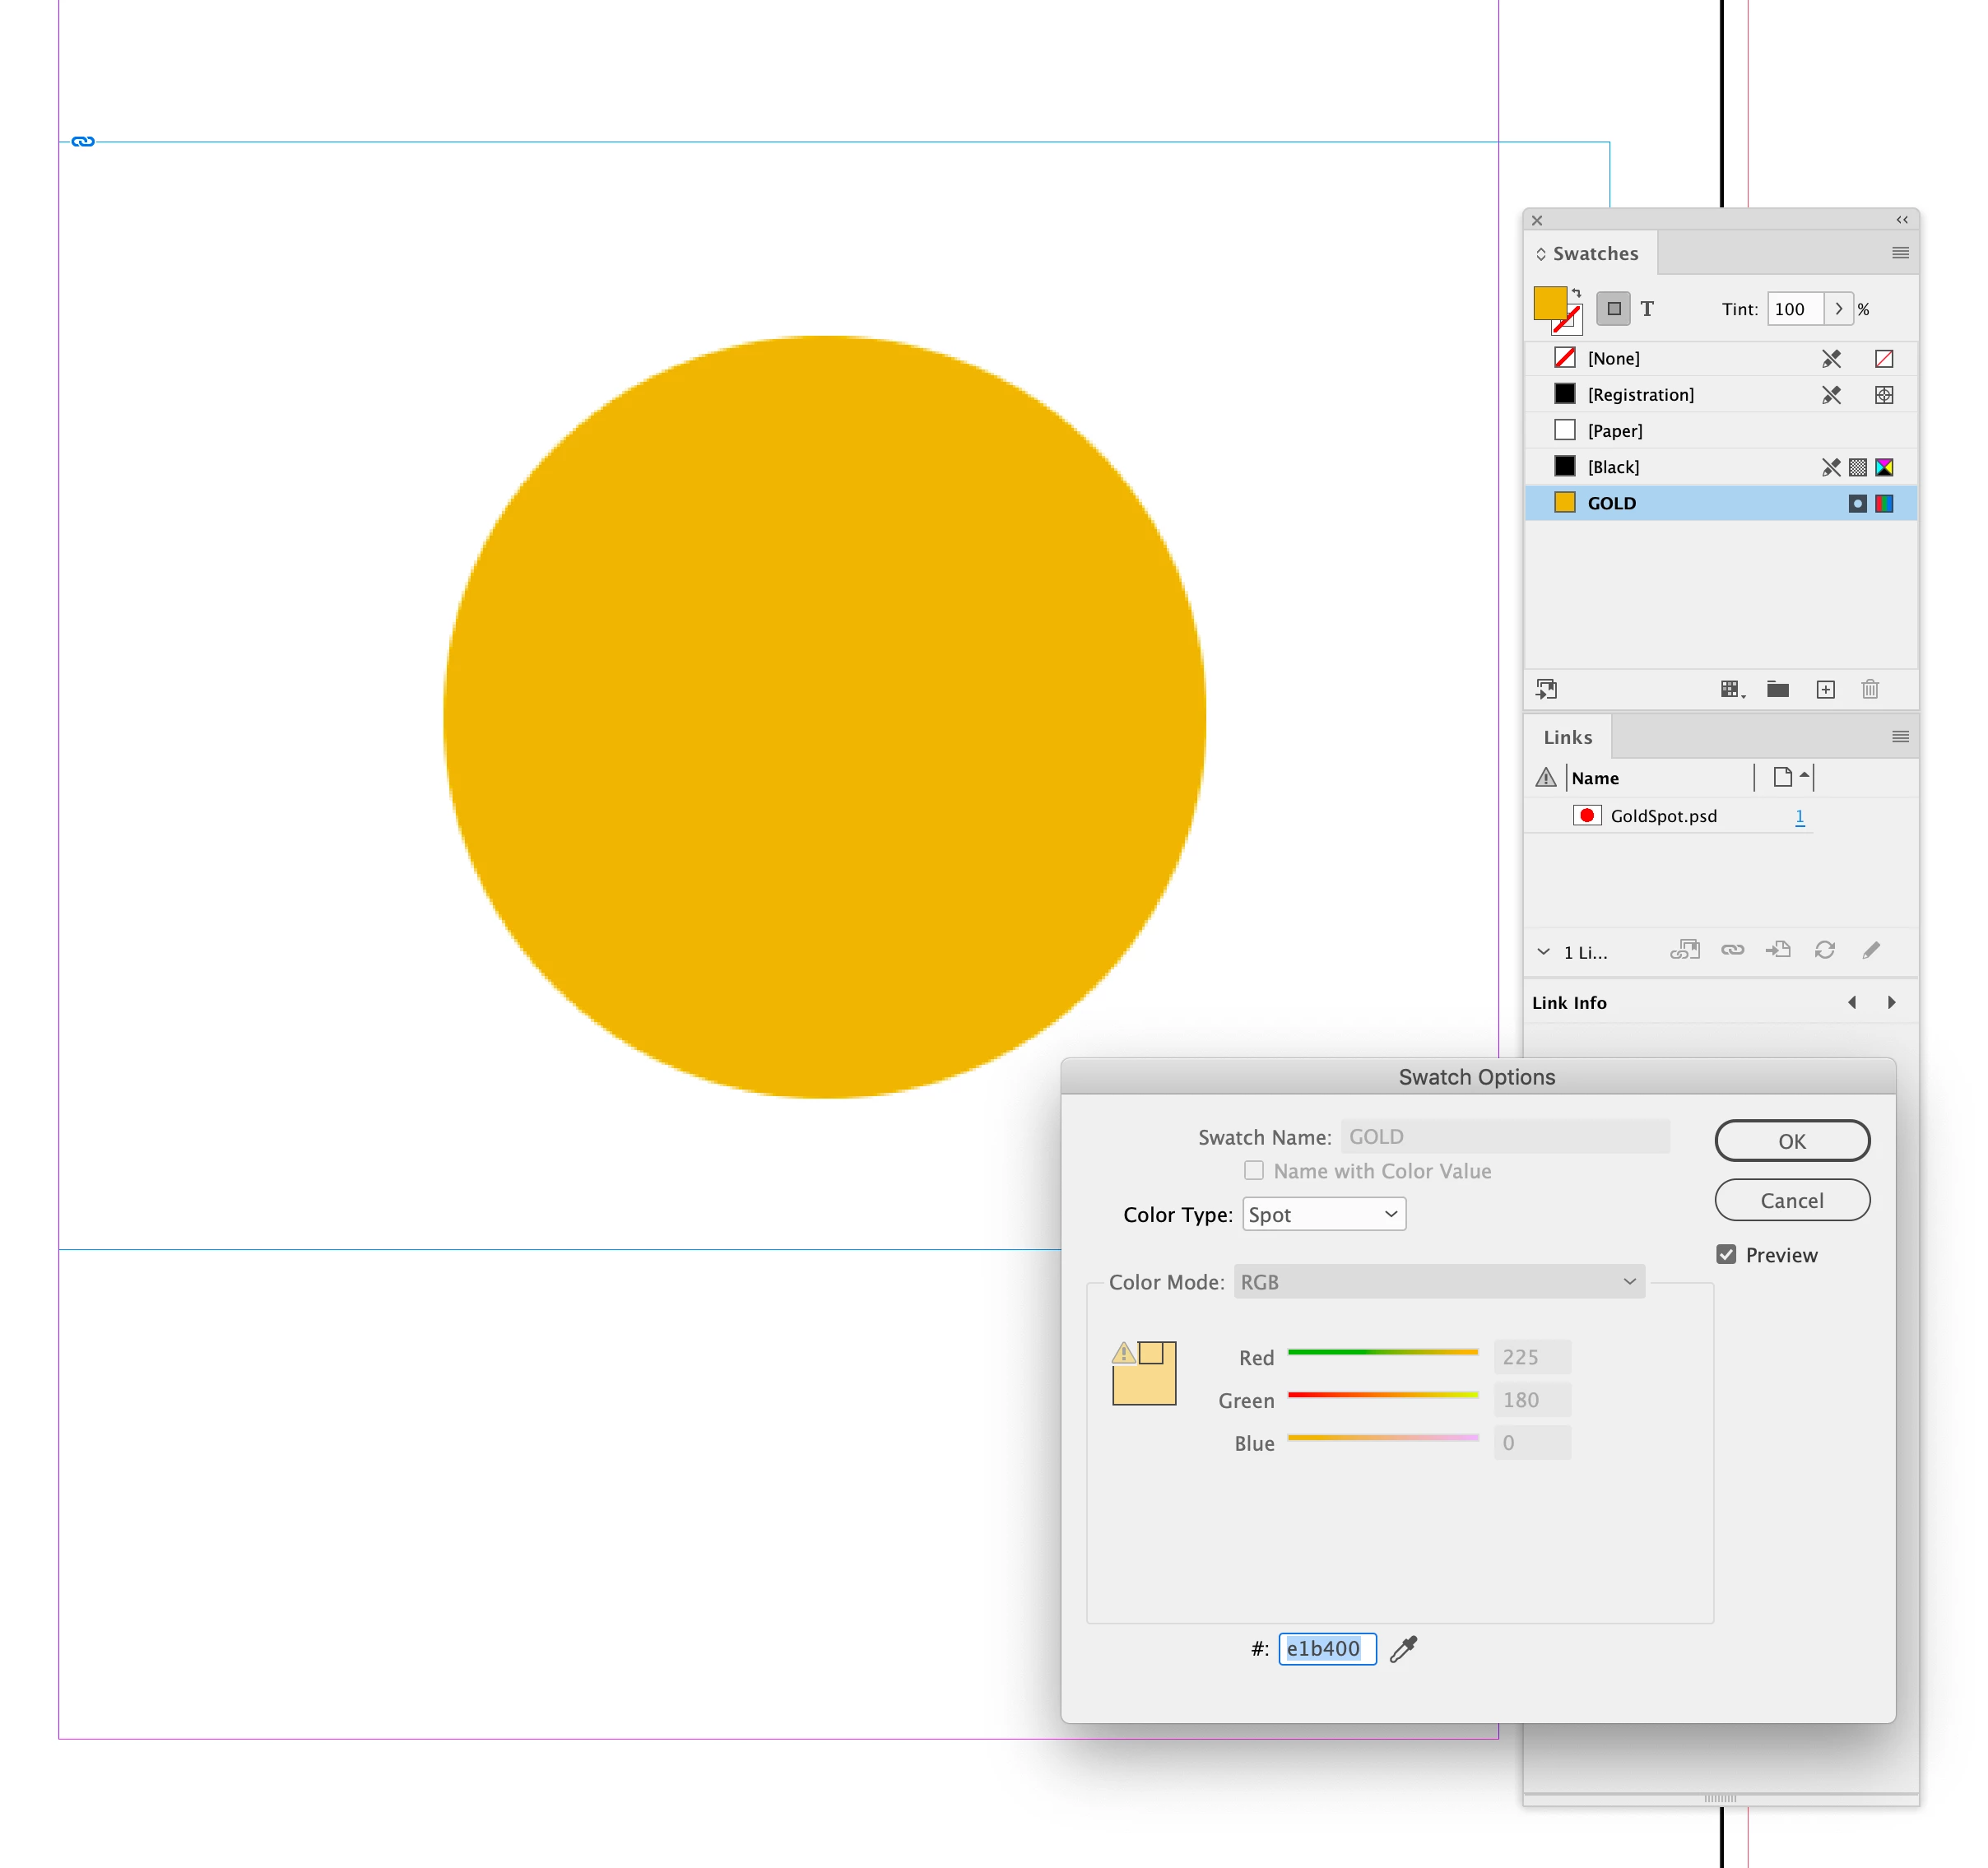The width and height of the screenshot is (1988, 1868).
Task: Click the New Swatch plus icon
Action: tap(1825, 690)
